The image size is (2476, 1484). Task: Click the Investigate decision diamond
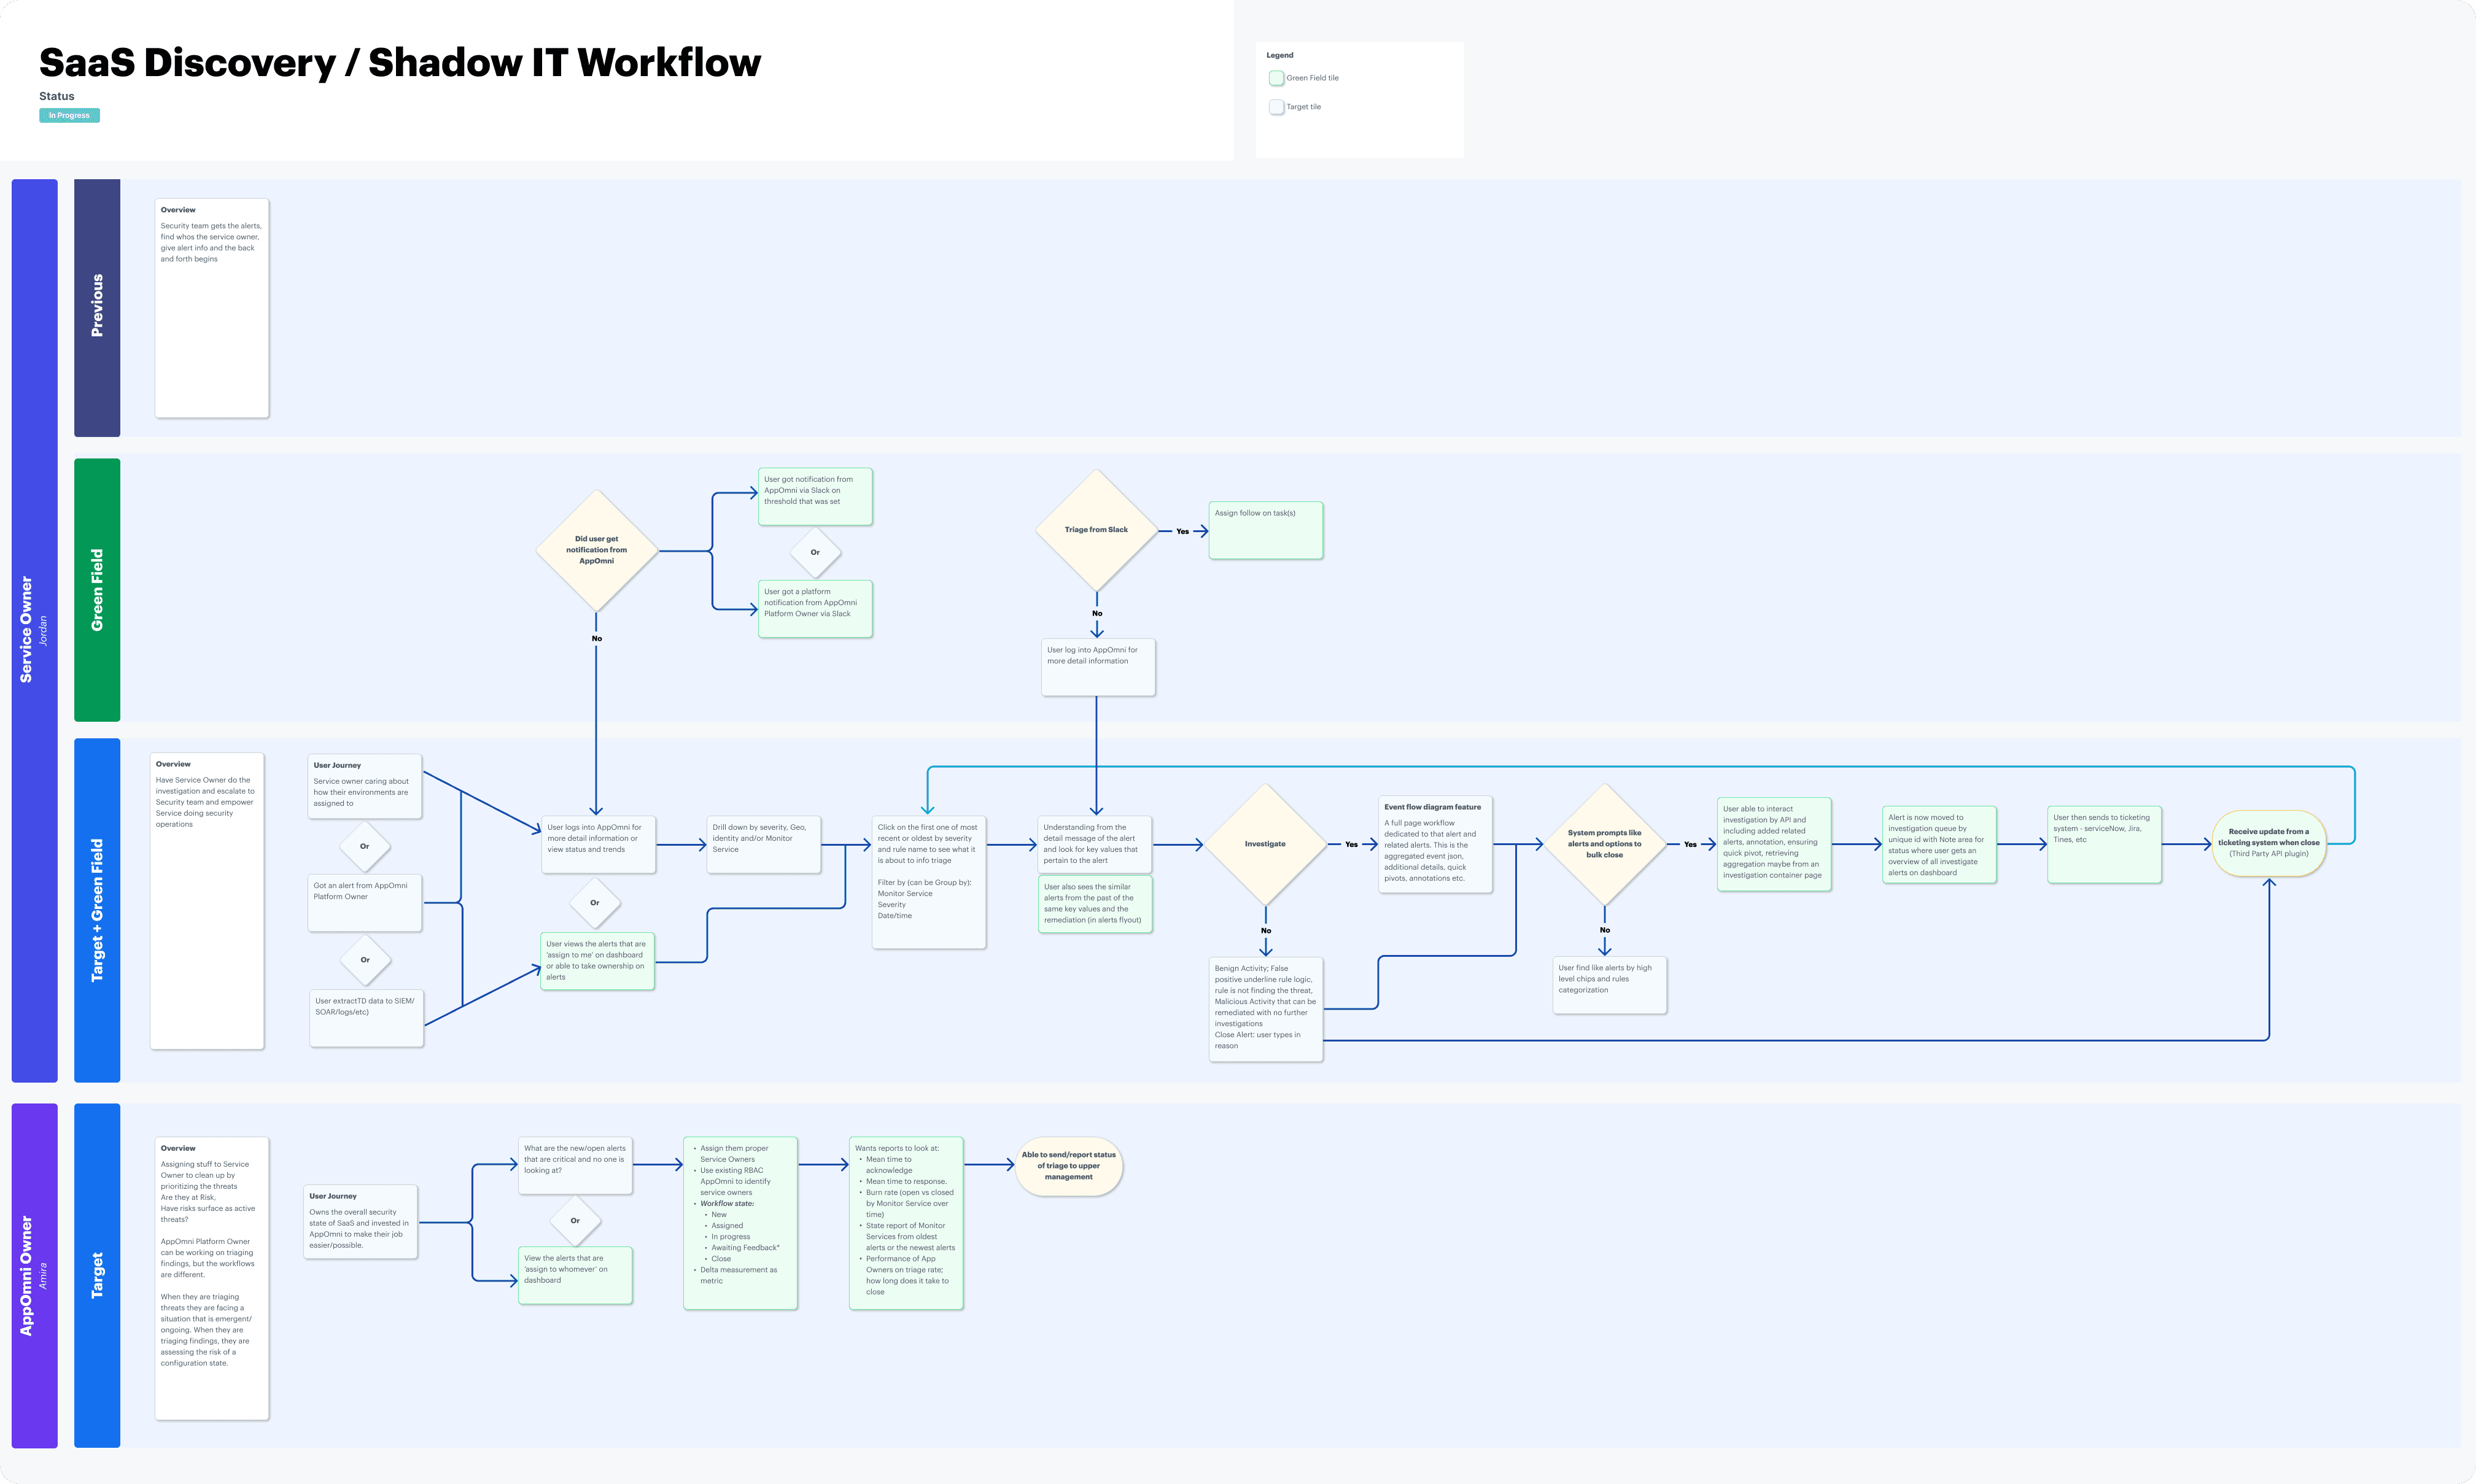[x=1265, y=844]
